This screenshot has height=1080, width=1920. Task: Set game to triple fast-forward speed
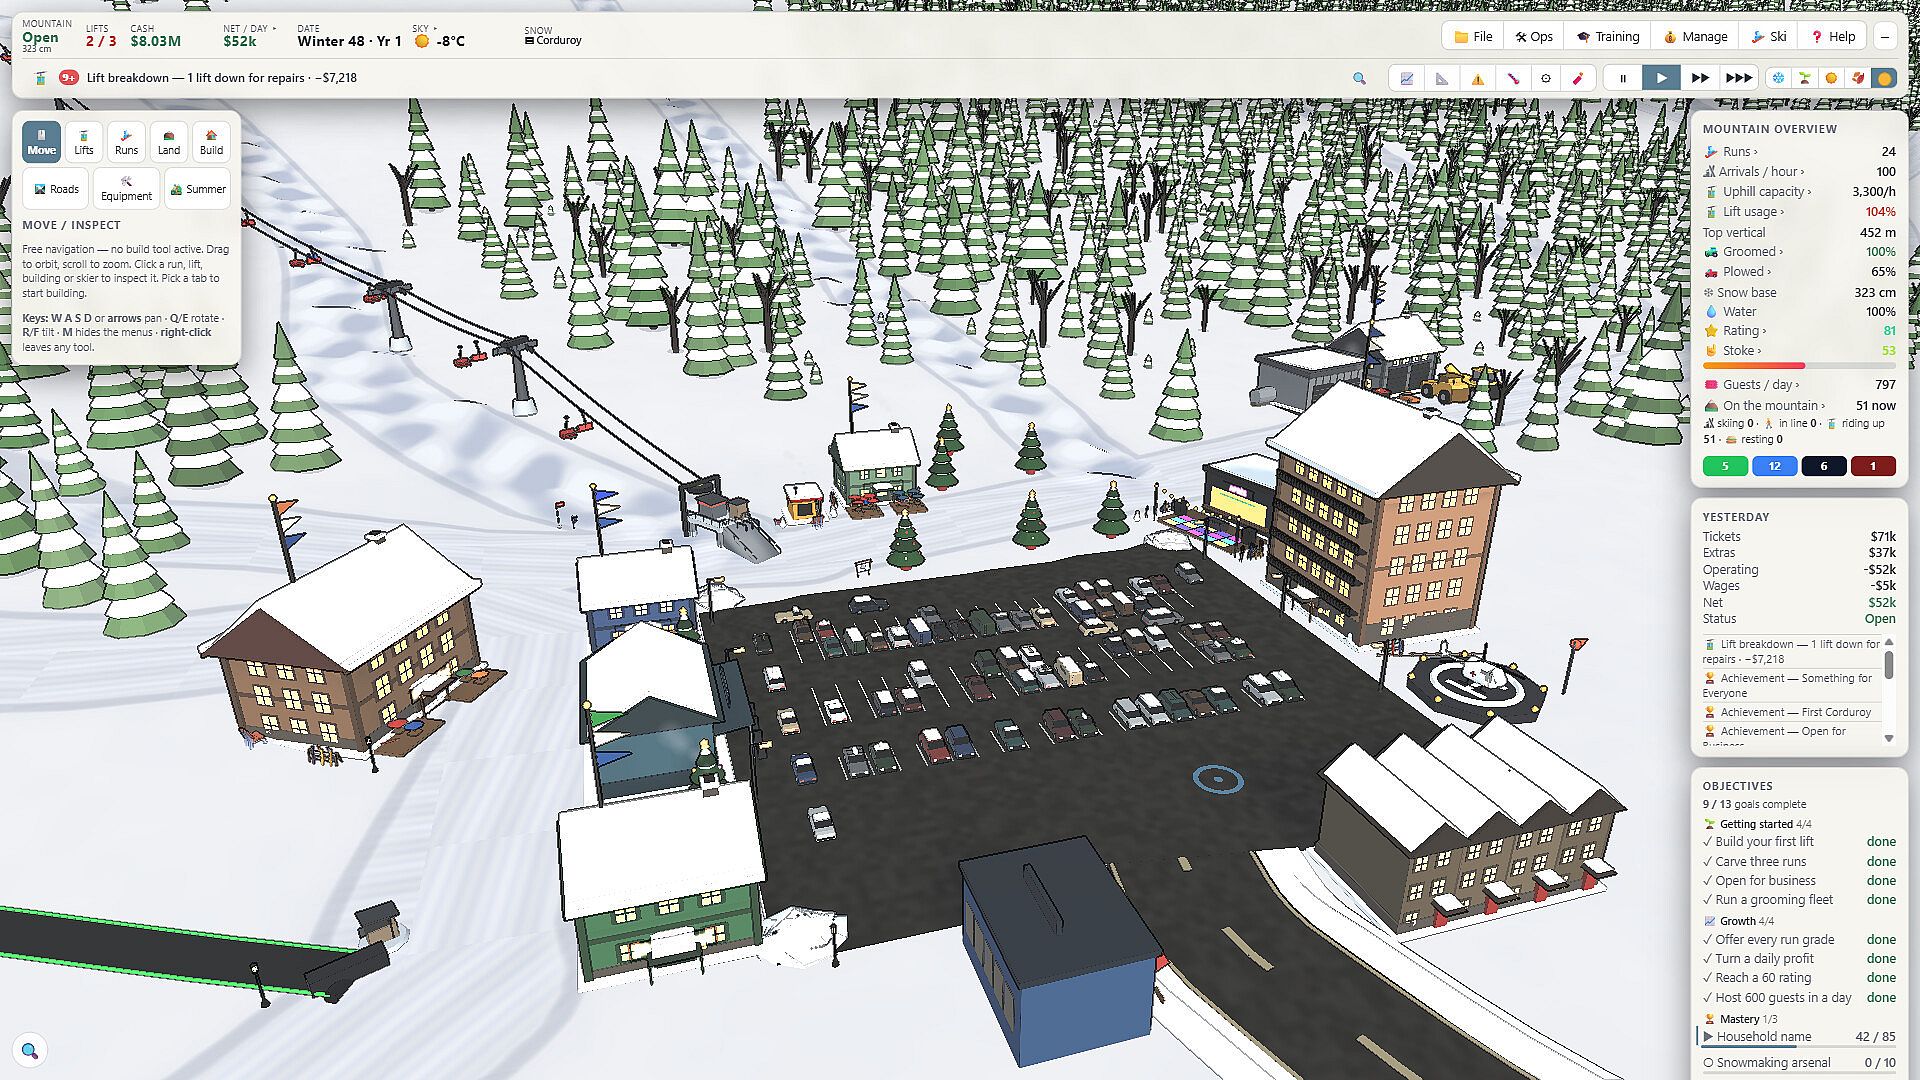(1739, 78)
